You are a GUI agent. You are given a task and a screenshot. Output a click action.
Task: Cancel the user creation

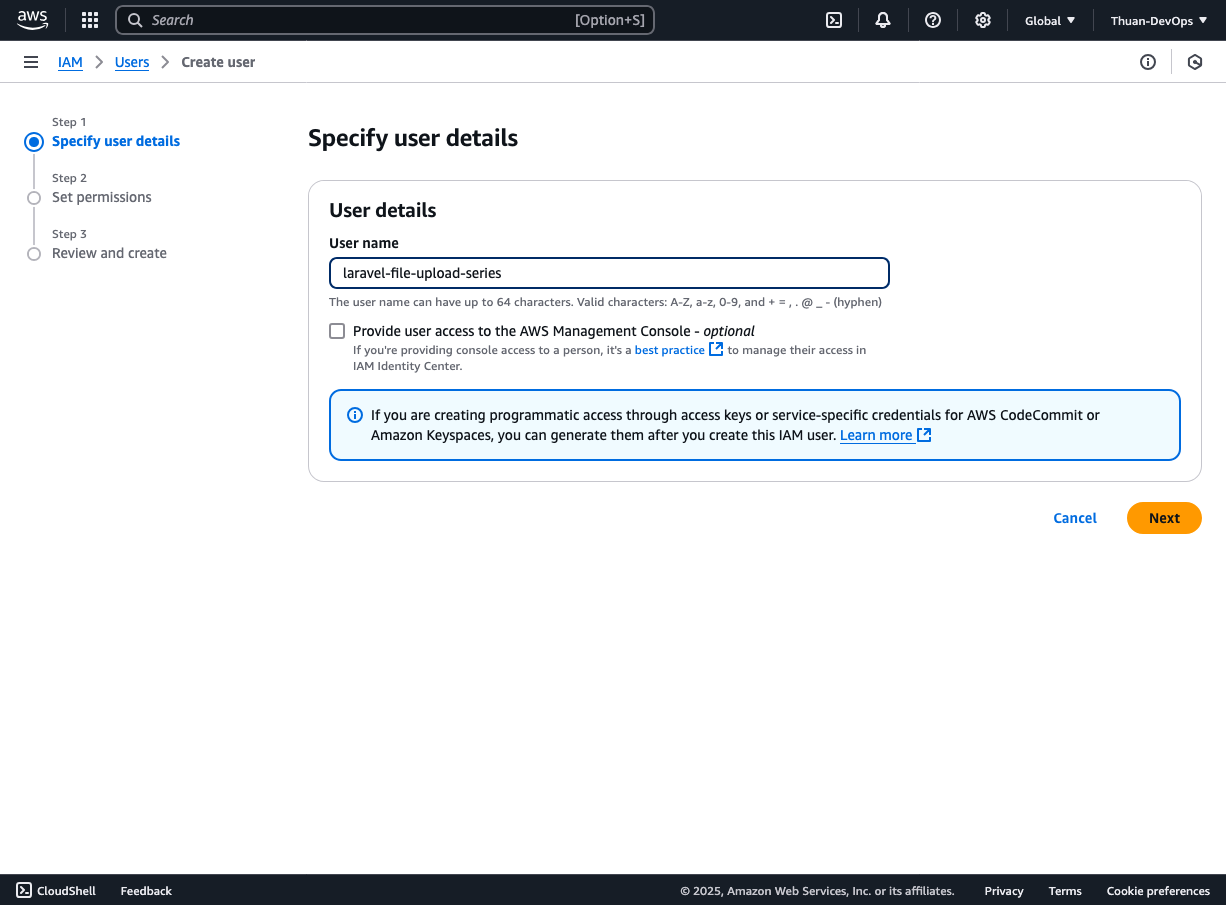pyautogui.click(x=1075, y=518)
